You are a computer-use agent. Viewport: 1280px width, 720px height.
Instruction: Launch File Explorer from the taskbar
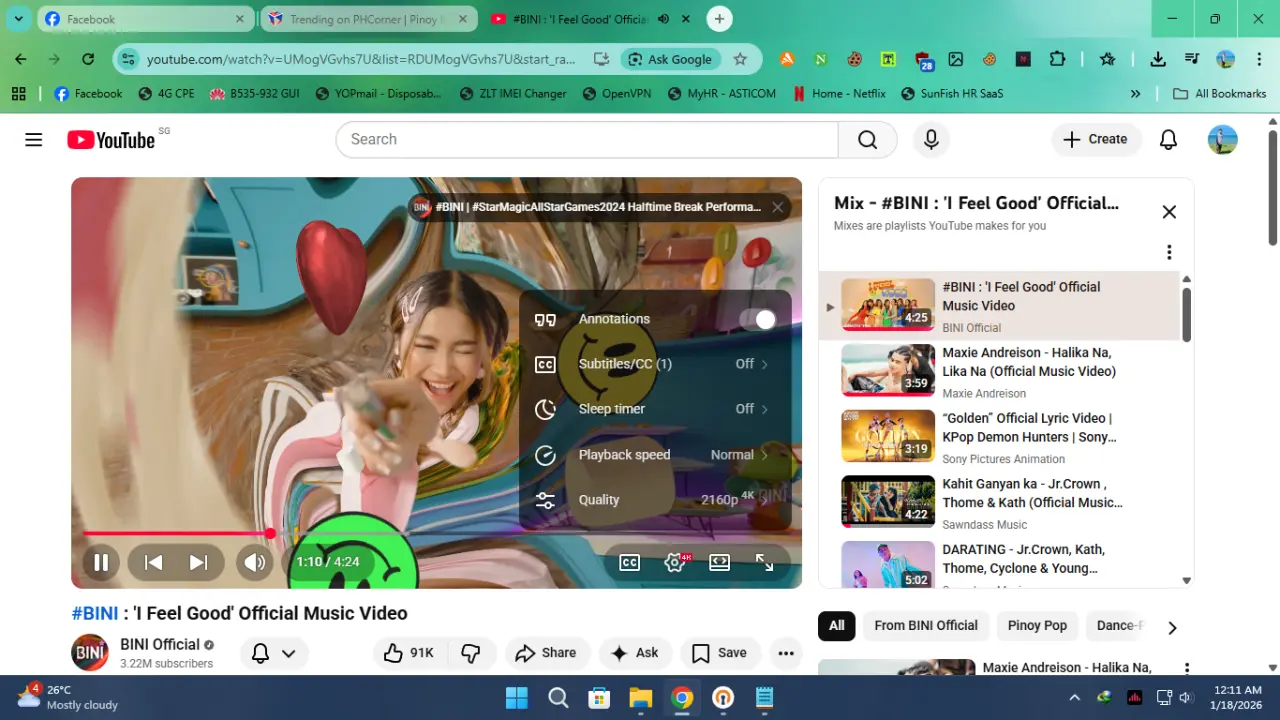click(640, 698)
